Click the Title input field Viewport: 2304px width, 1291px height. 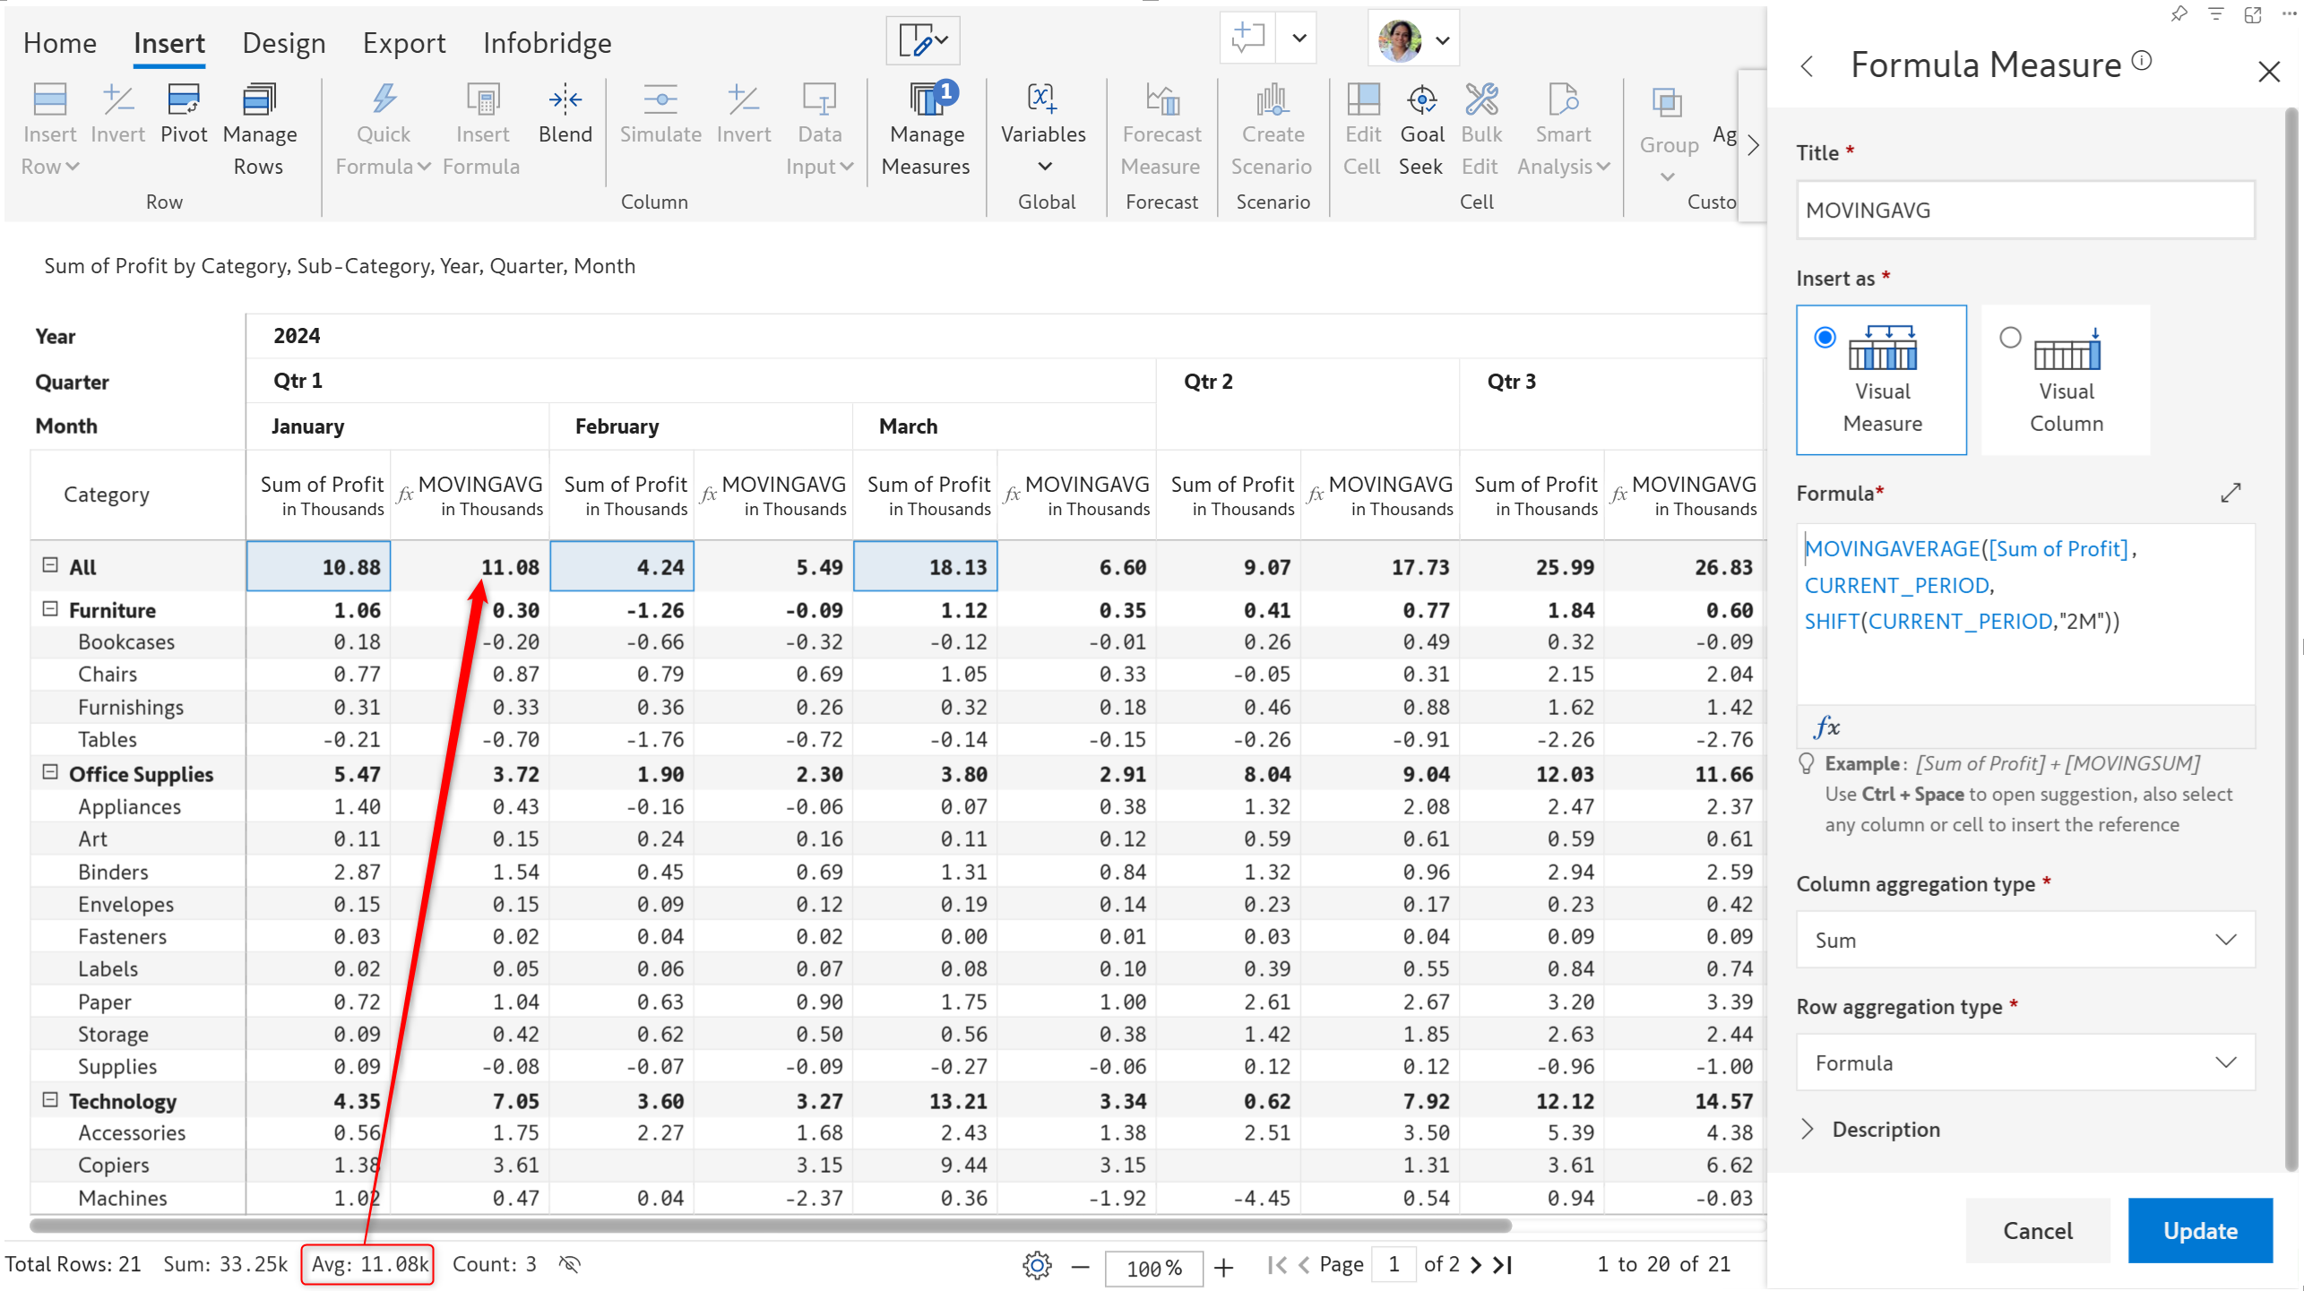(2025, 210)
